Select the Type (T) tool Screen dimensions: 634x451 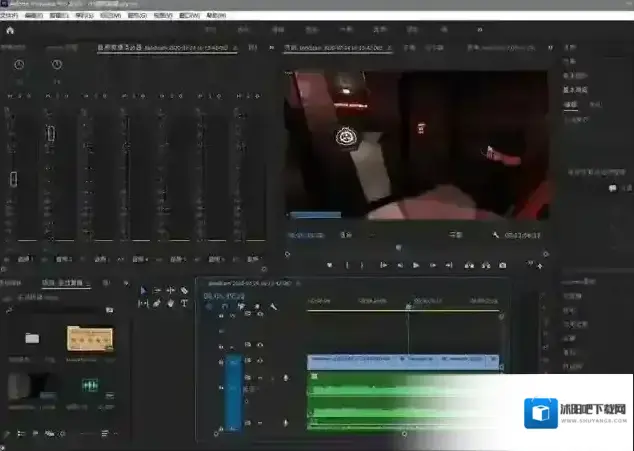pos(185,303)
